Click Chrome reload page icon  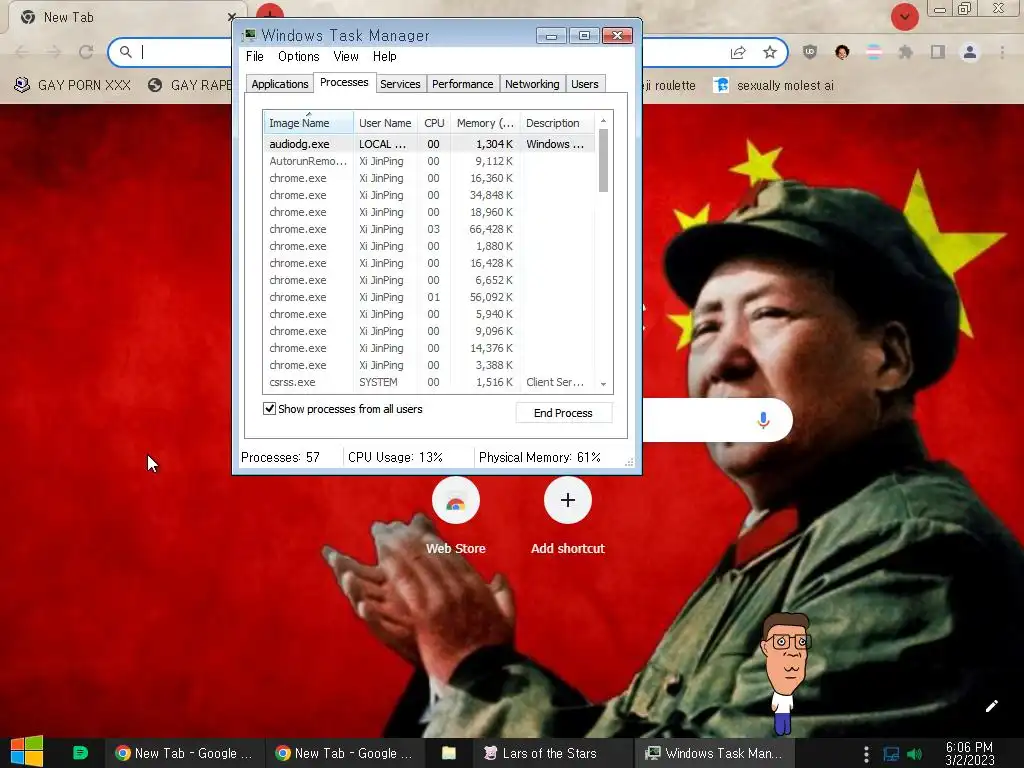coord(86,52)
